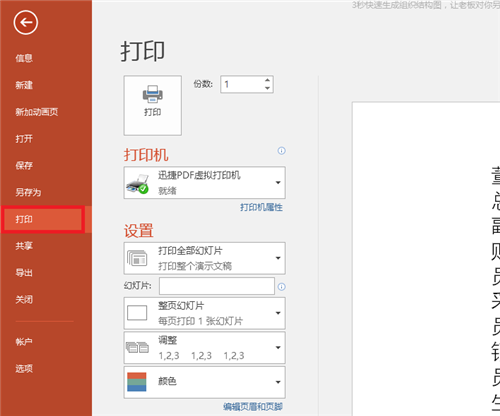Click the 就绪 printer status text

click(x=167, y=191)
